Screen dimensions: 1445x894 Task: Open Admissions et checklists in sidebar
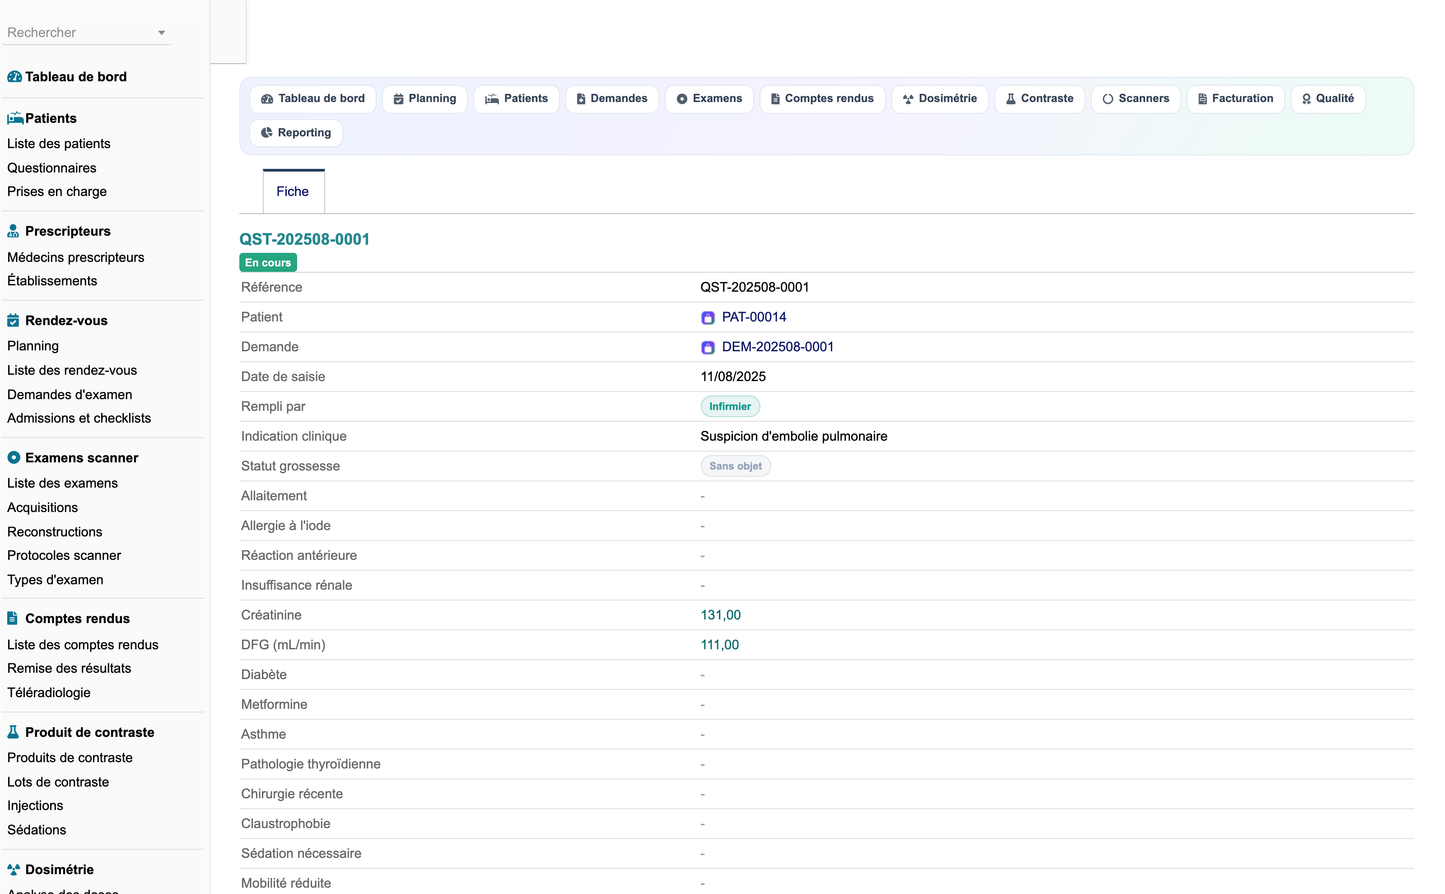pos(79,419)
